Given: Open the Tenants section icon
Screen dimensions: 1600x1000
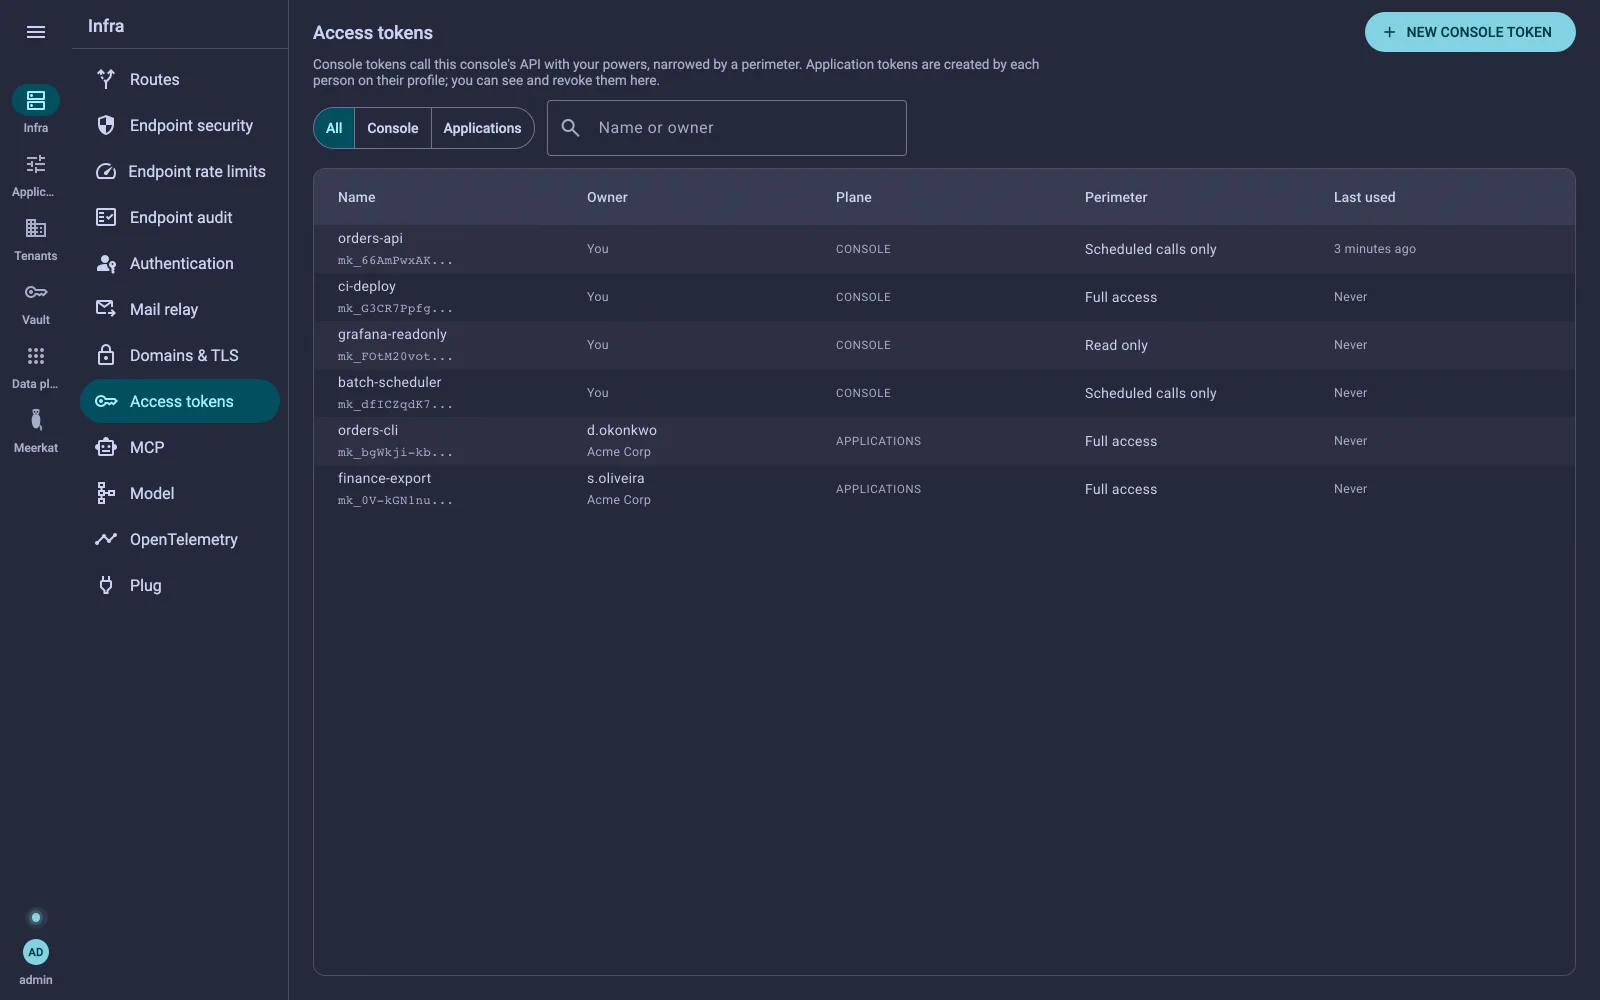Looking at the screenshot, I should (36, 228).
